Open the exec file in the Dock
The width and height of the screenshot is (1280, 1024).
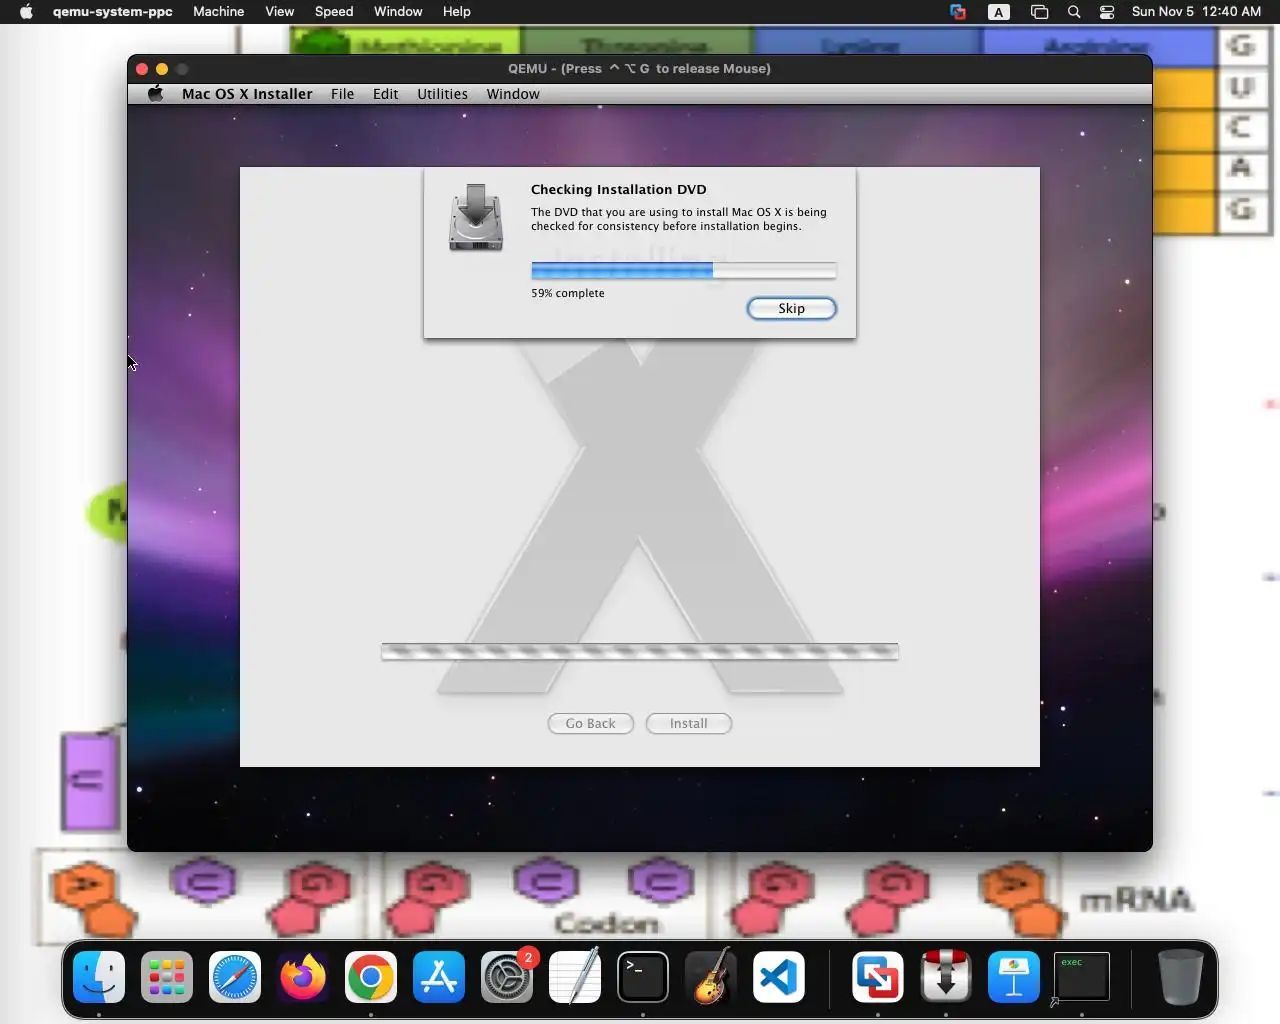click(1082, 976)
